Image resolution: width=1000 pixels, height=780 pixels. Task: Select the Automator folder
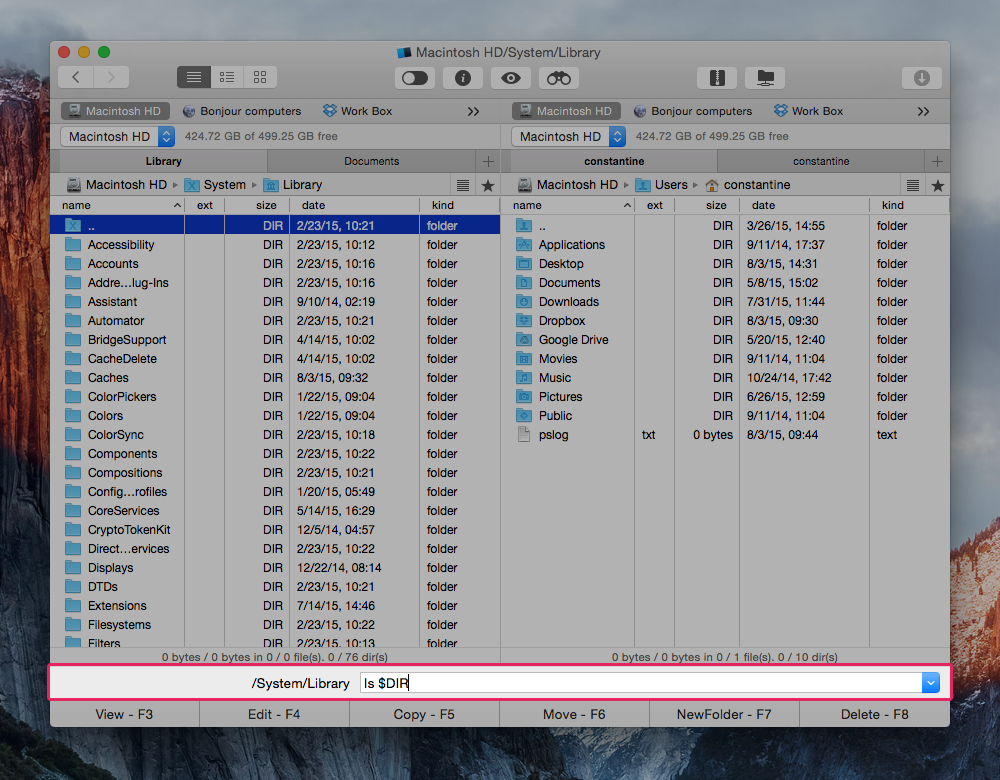click(276, 321)
